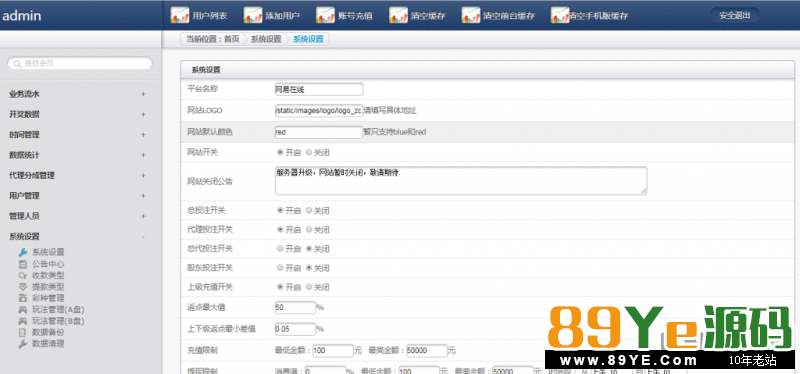Set 网站开关 to 开启
The width and height of the screenshot is (800, 374).
tap(280, 152)
